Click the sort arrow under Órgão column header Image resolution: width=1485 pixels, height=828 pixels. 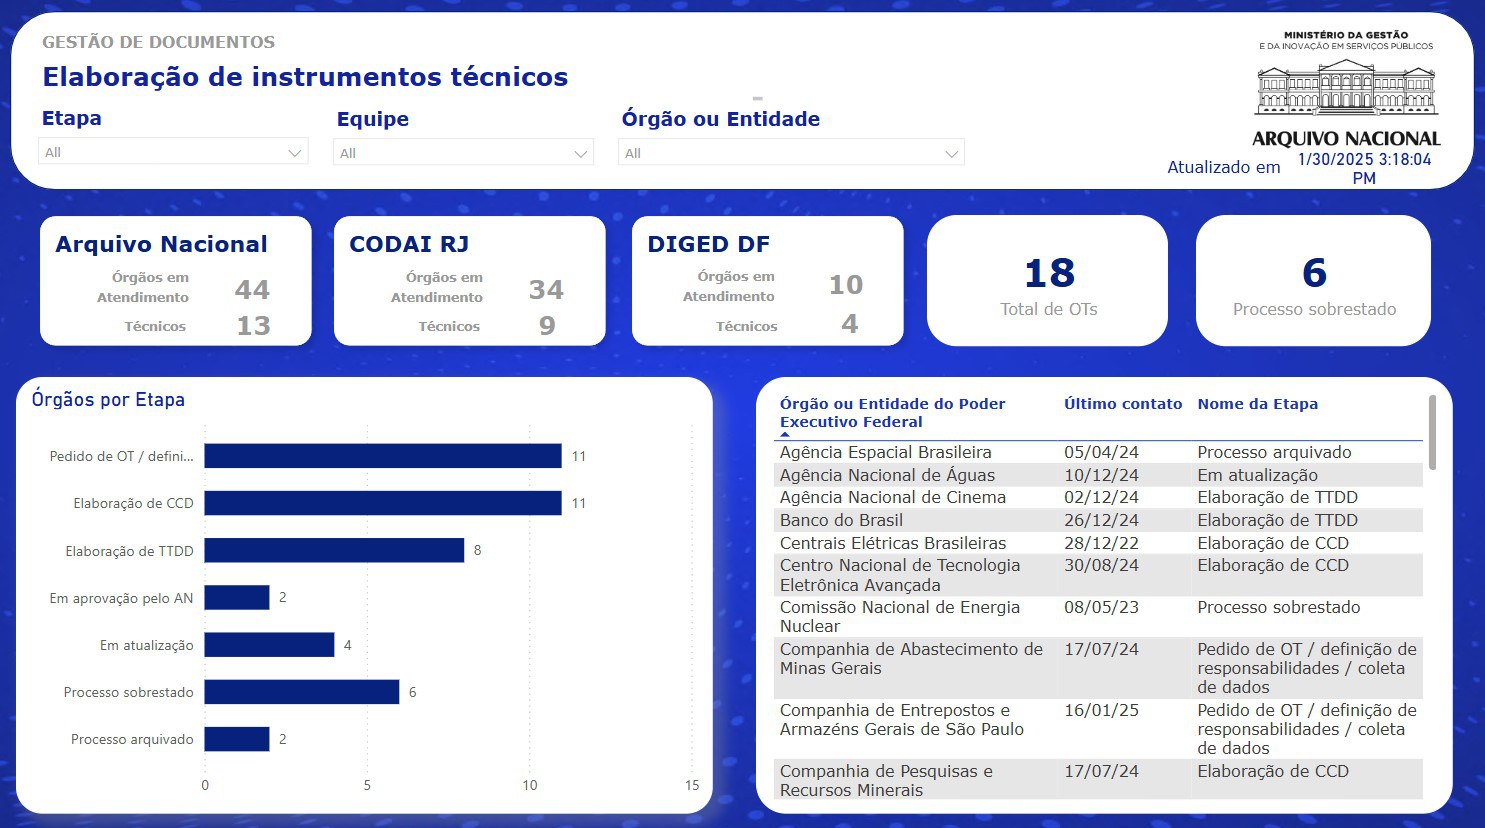[x=785, y=435]
